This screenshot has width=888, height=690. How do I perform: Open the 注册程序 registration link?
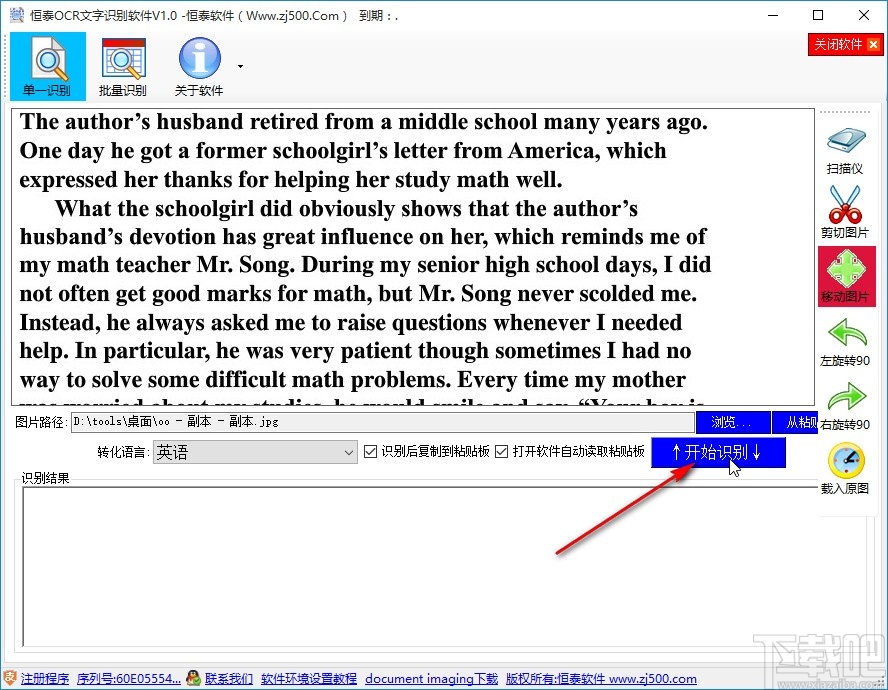(x=45, y=678)
